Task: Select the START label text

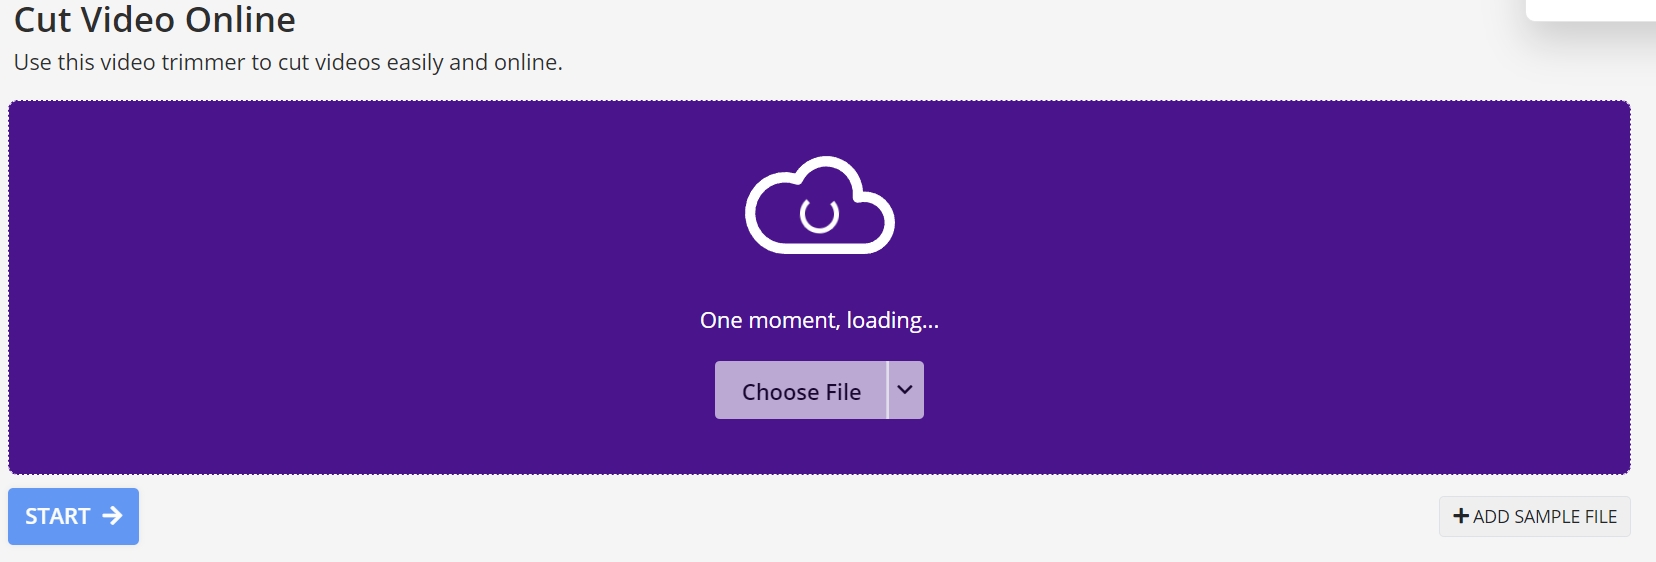Action: point(58,516)
